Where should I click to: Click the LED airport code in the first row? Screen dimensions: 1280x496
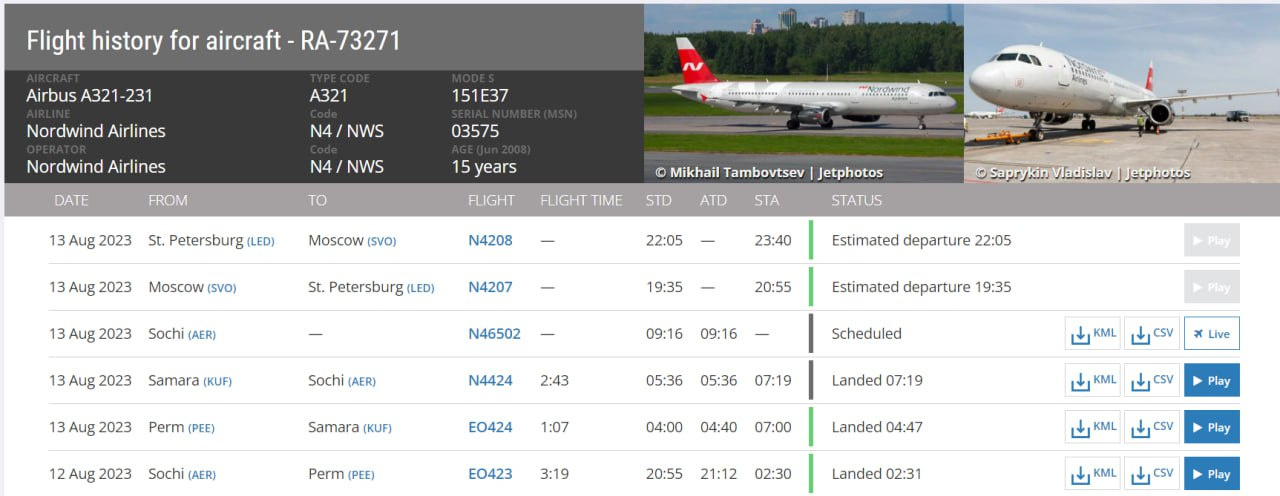260,241
